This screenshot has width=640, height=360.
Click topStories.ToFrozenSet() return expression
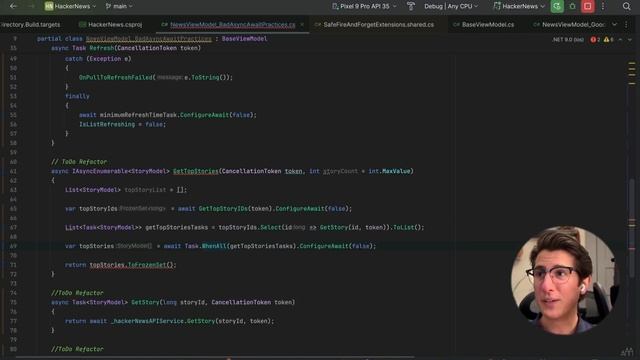(x=132, y=265)
